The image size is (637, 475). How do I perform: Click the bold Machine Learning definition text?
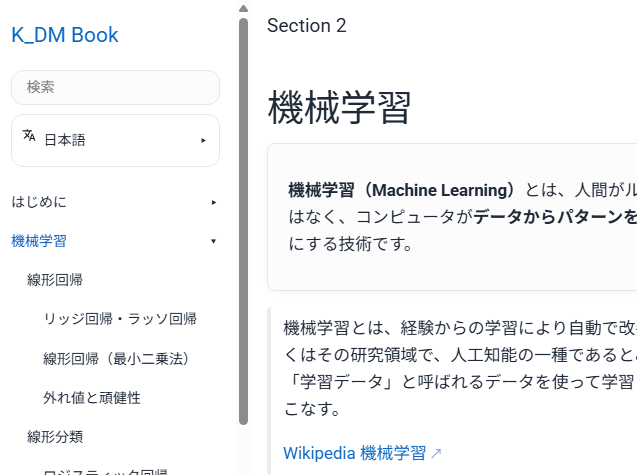click(402, 190)
